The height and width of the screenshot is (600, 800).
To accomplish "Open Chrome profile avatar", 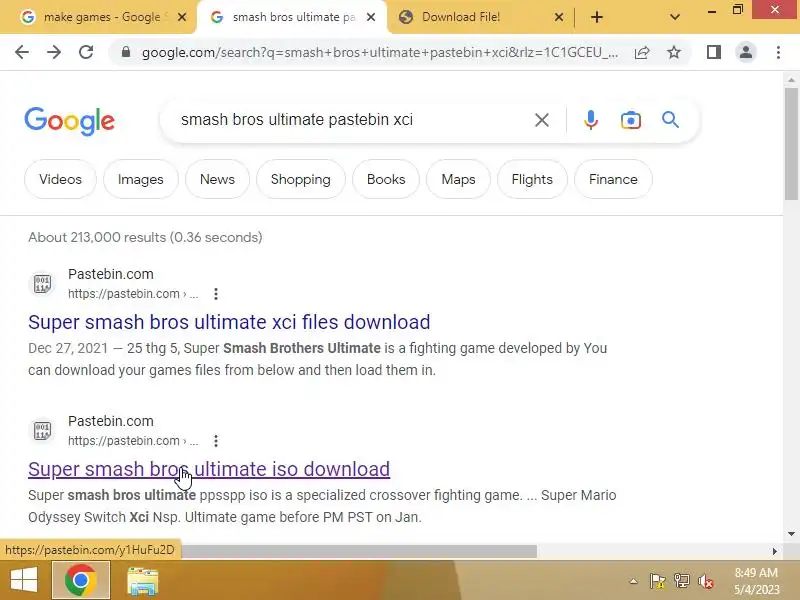I will (x=746, y=52).
